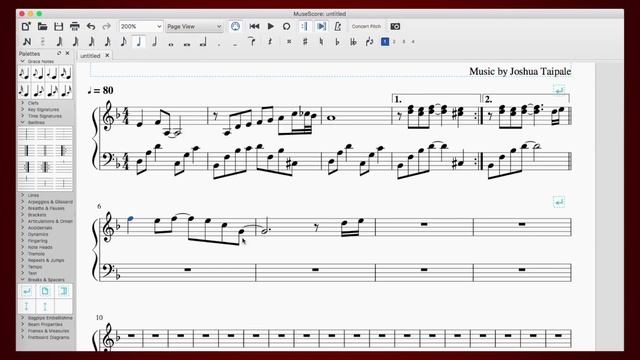Viewport: 640px width, 360px height.
Task: Select the first grace note (acciaccatura) item
Action: 24,74
